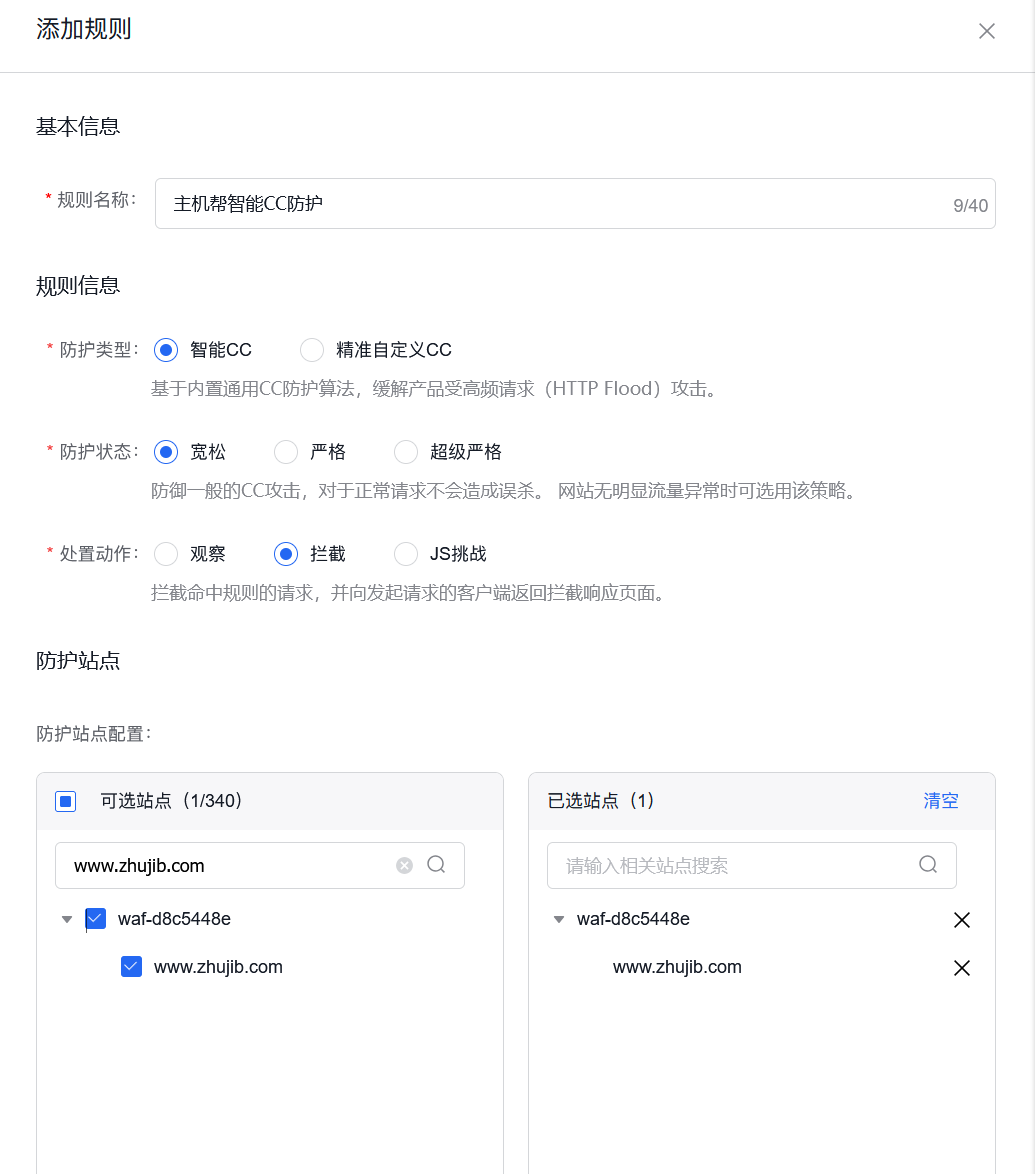This screenshot has height=1174, width=1035.
Task: Click the search icon in 可选站点 panel
Action: (x=436, y=865)
